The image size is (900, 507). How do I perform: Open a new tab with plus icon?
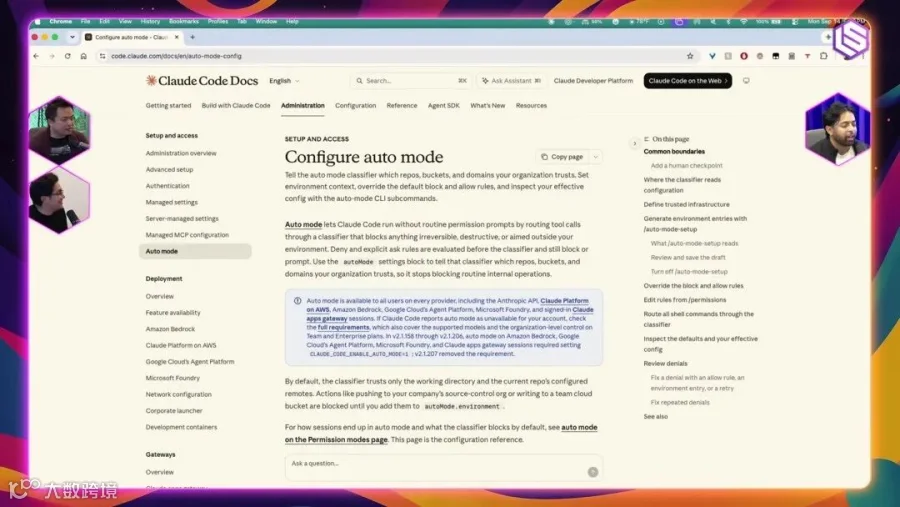192,37
